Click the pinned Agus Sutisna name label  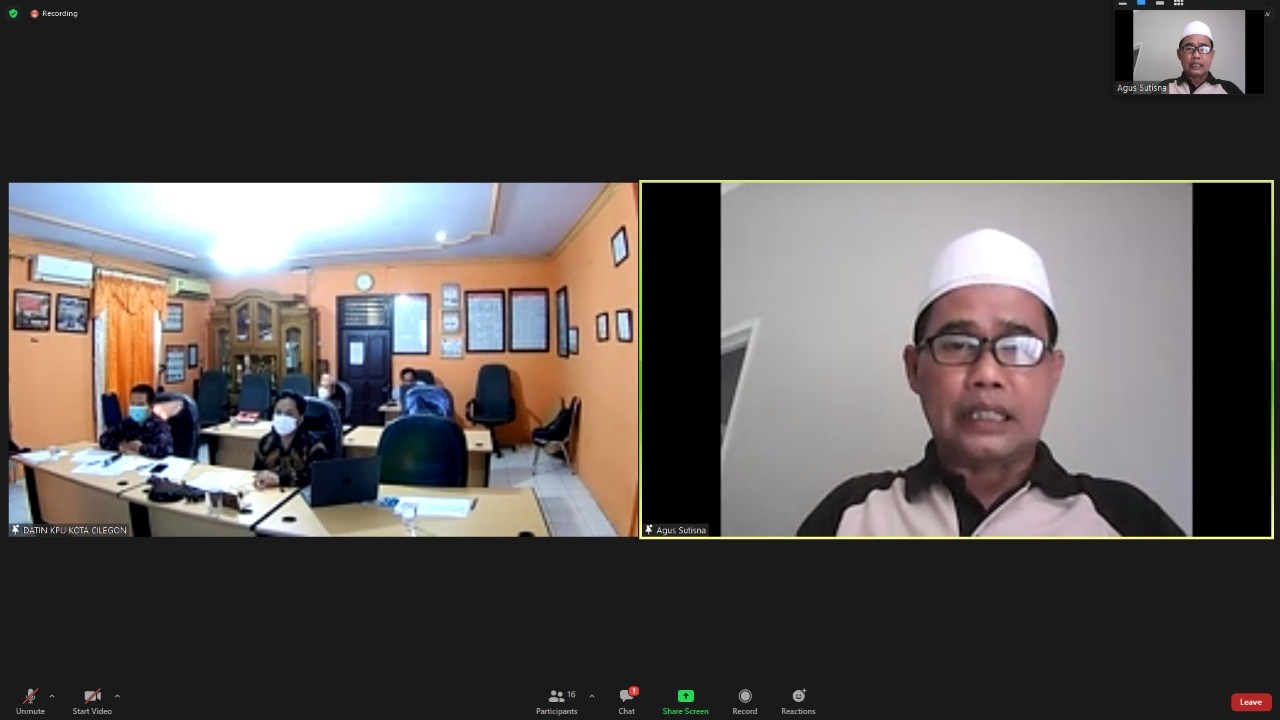pos(677,530)
